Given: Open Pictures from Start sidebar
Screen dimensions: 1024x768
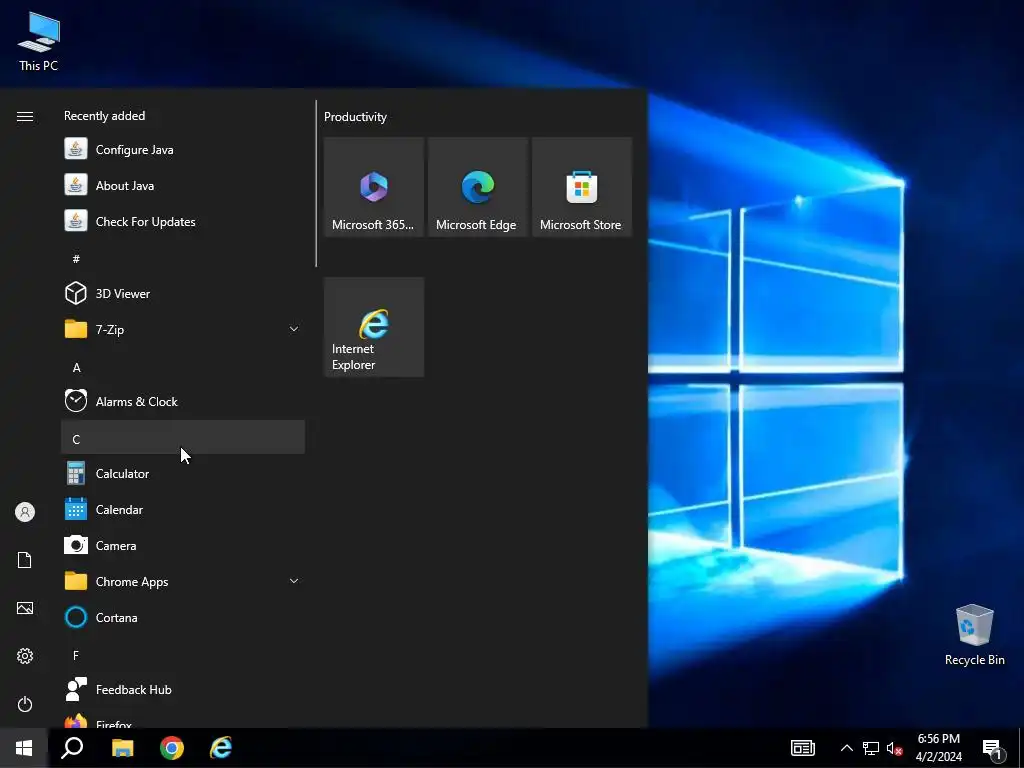Looking at the screenshot, I should click(x=25, y=608).
